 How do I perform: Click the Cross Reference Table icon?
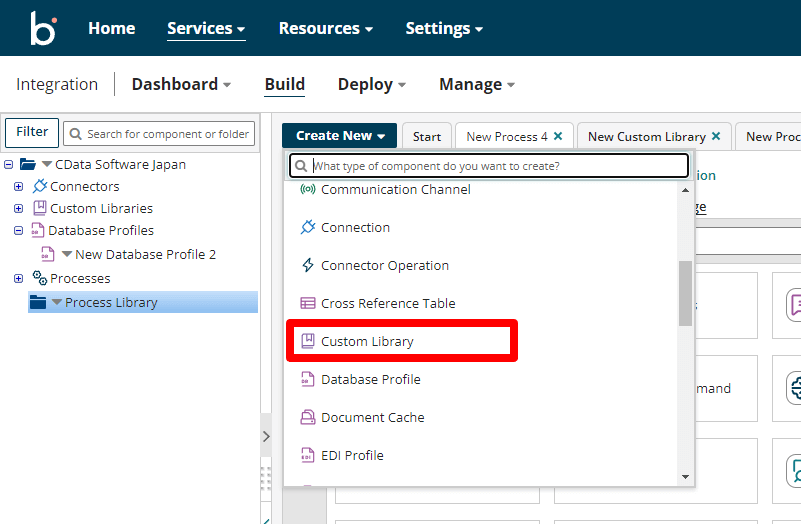pyautogui.click(x=308, y=304)
